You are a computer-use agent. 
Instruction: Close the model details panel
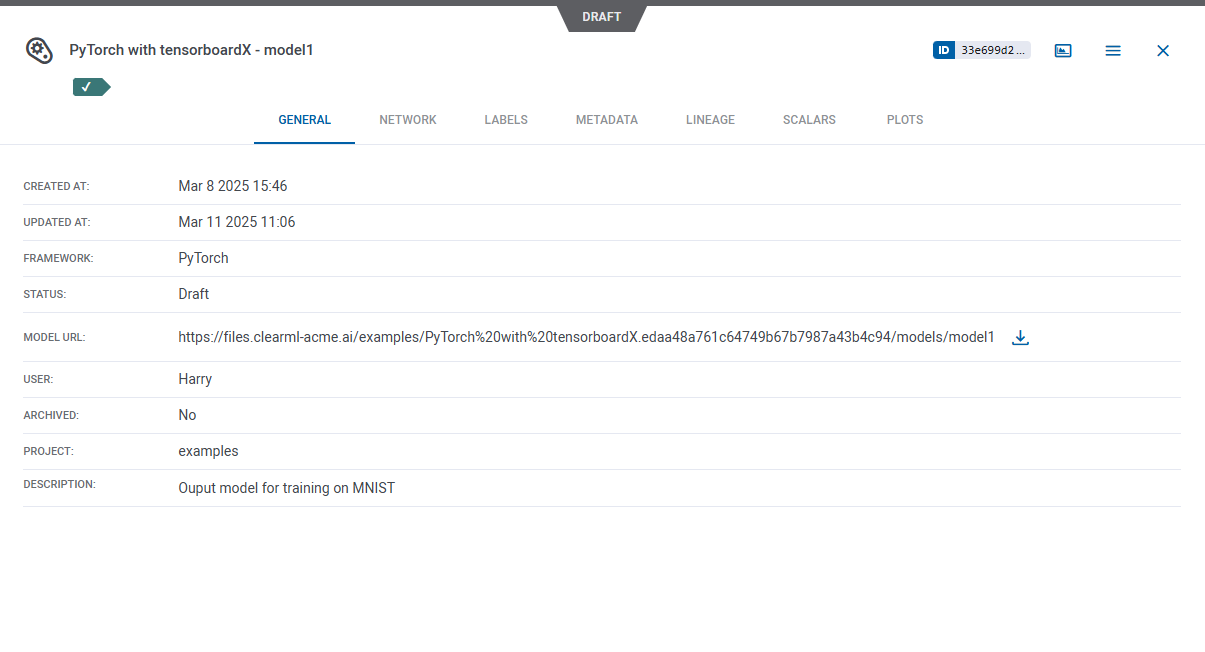tap(1163, 50)
